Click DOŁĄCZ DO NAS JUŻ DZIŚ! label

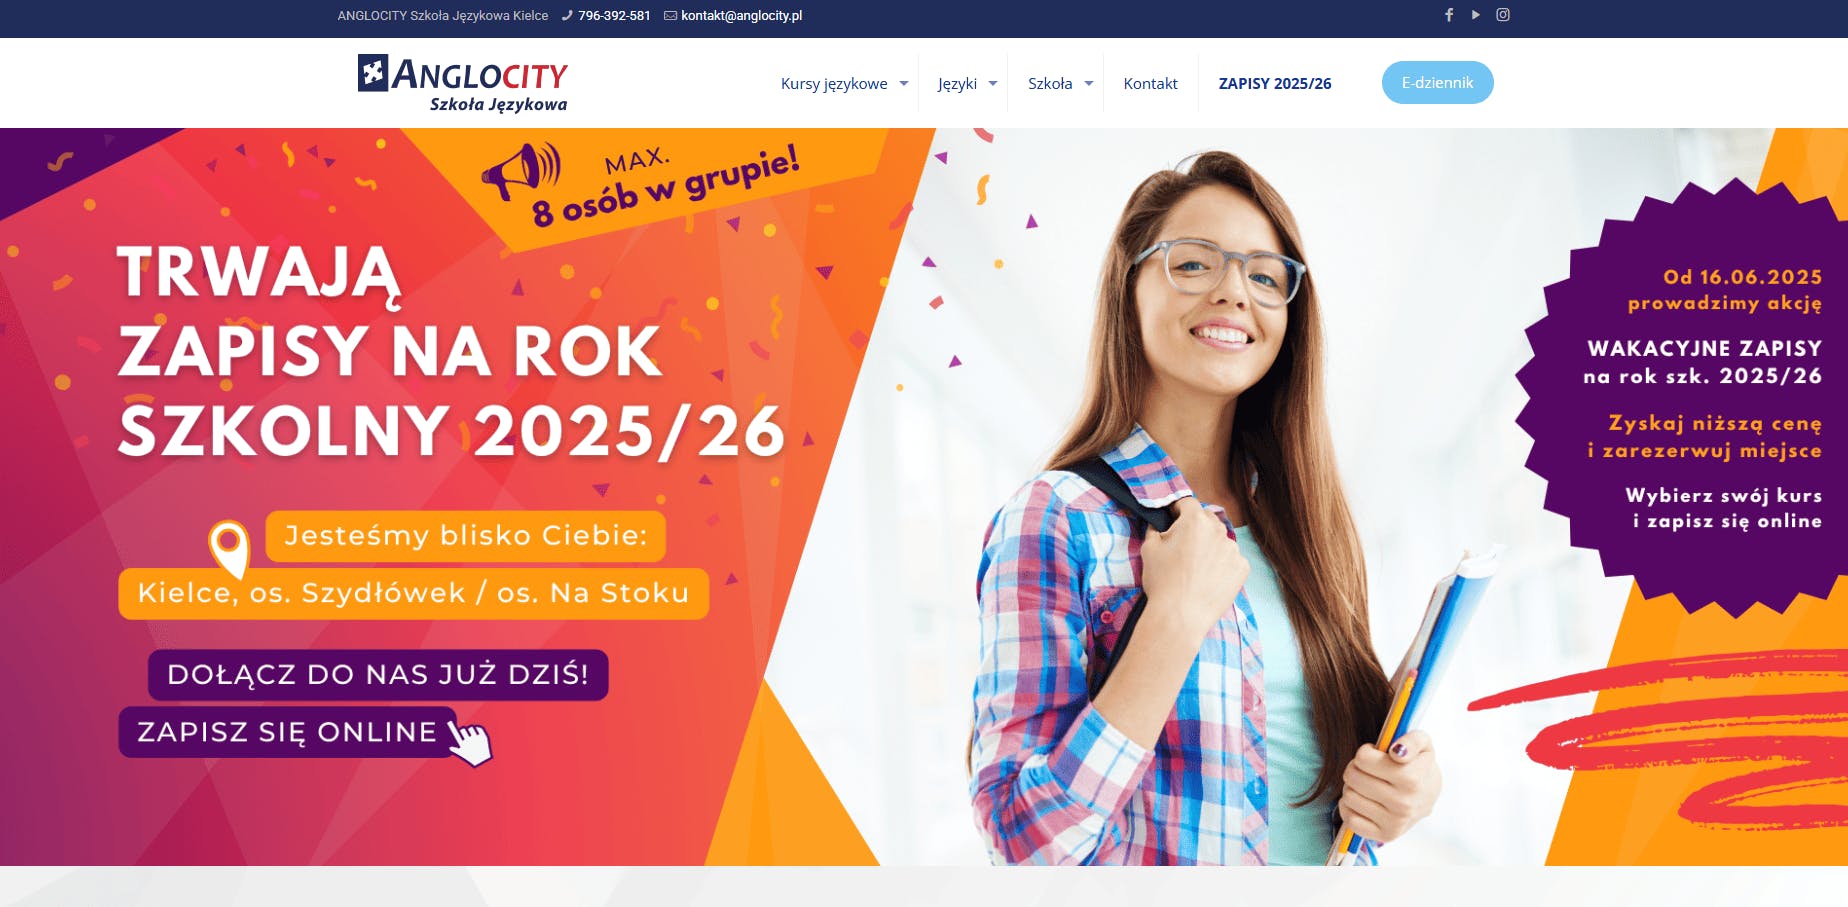(378, 674)
